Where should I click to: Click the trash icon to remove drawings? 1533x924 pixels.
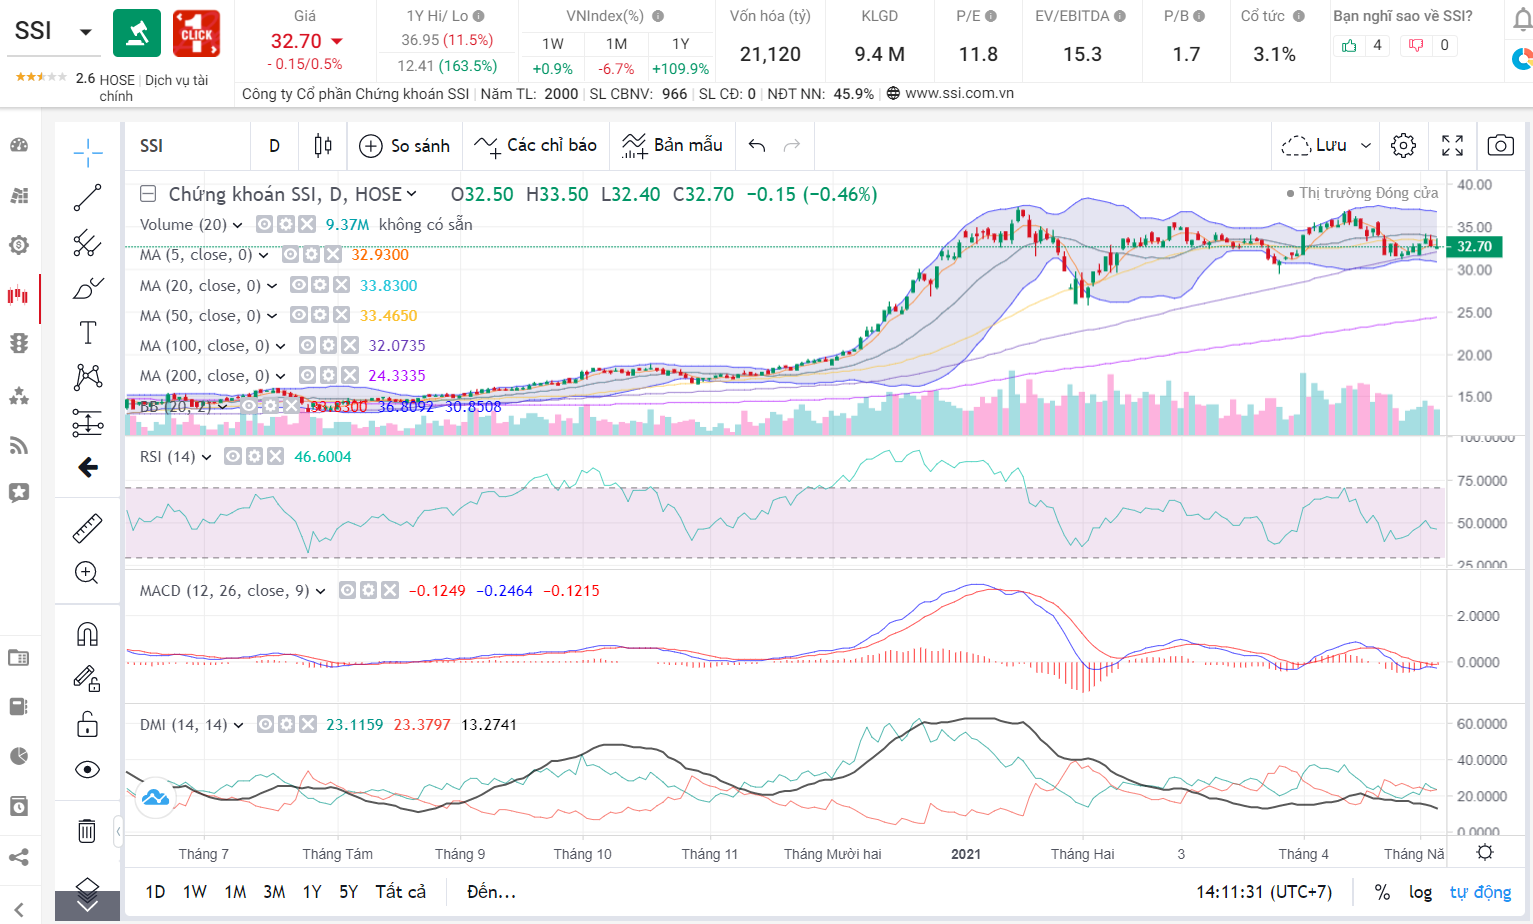tap(88, 831)
